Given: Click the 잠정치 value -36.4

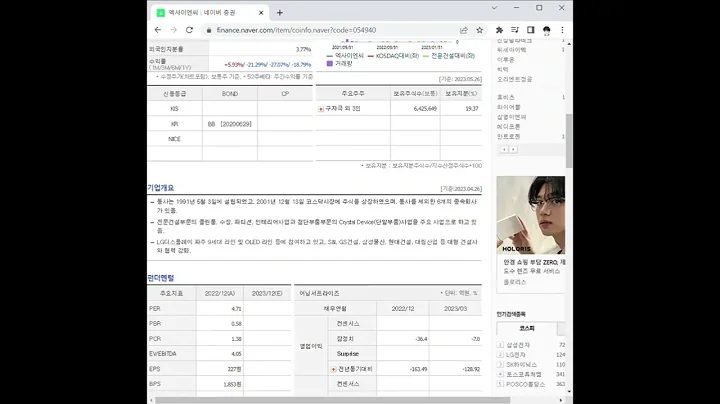Looking at the screenshot, I should [421, 339].
